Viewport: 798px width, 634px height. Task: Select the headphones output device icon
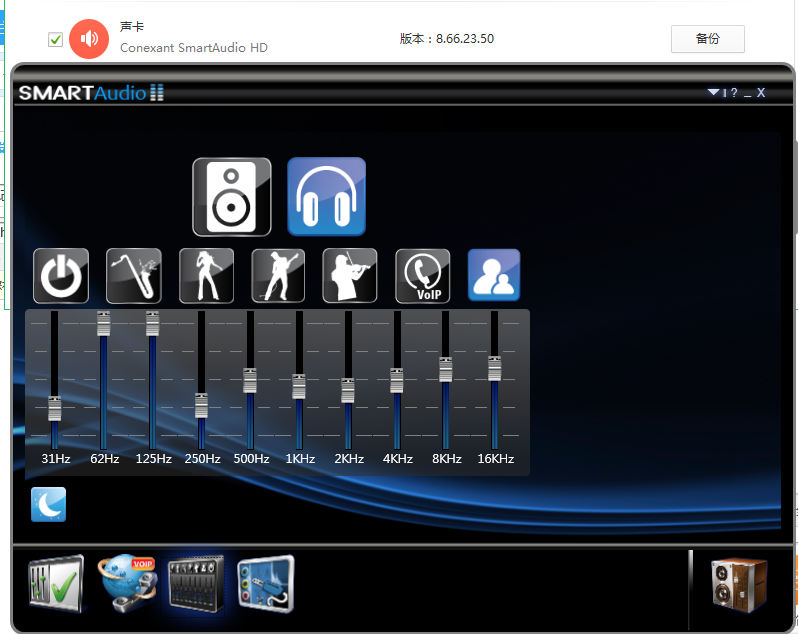click(326, 196)
